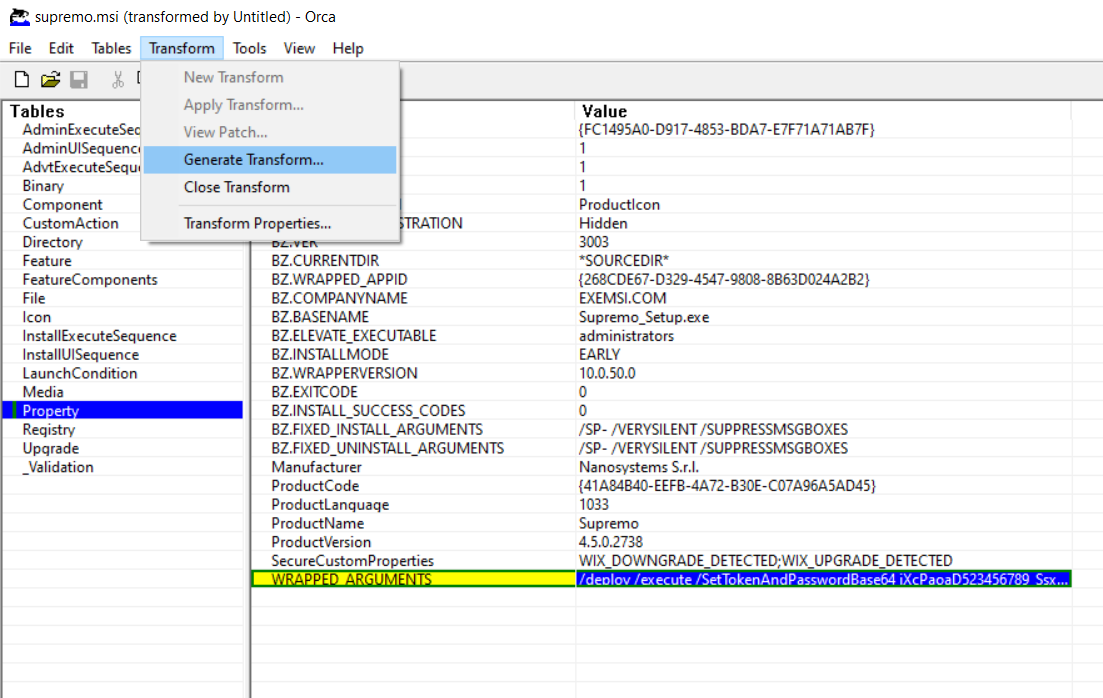Click the /deploy /execute value cell

pyautogui.click(x=823, y=579)
